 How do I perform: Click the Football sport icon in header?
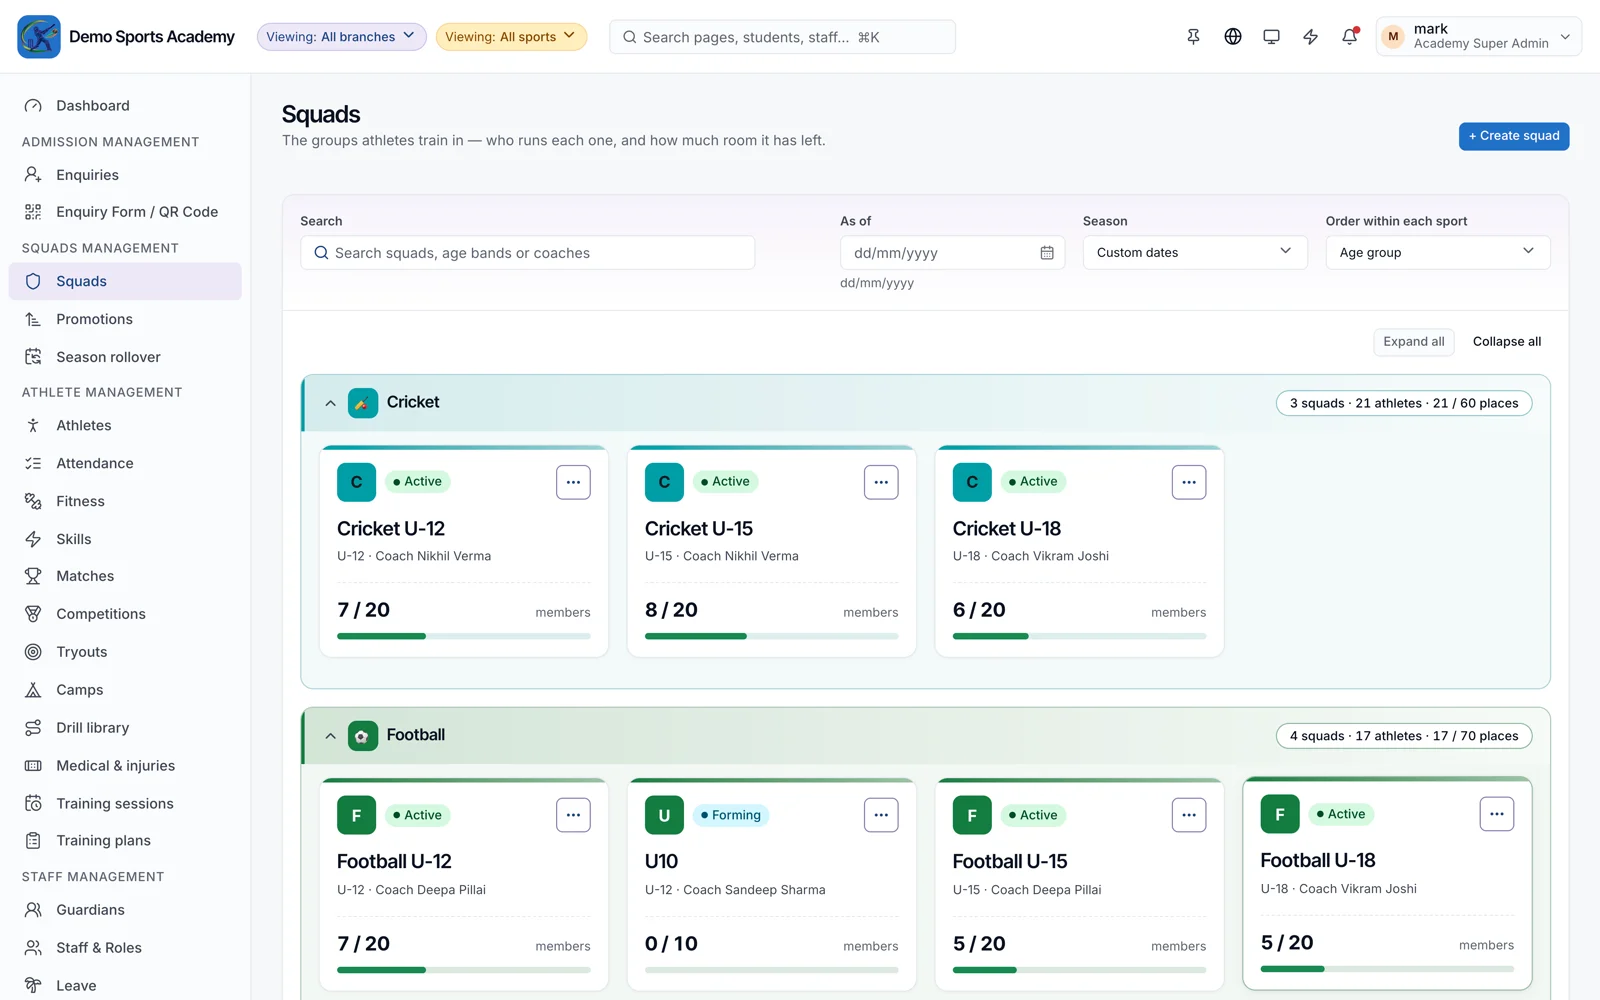363,736
